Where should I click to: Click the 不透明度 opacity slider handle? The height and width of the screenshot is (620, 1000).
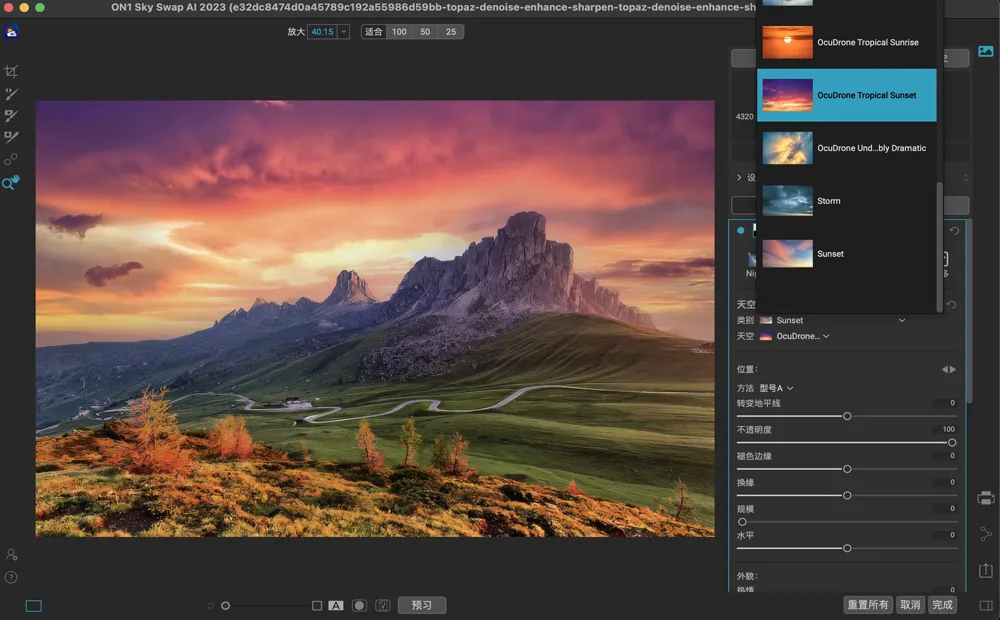click(951, 442)
